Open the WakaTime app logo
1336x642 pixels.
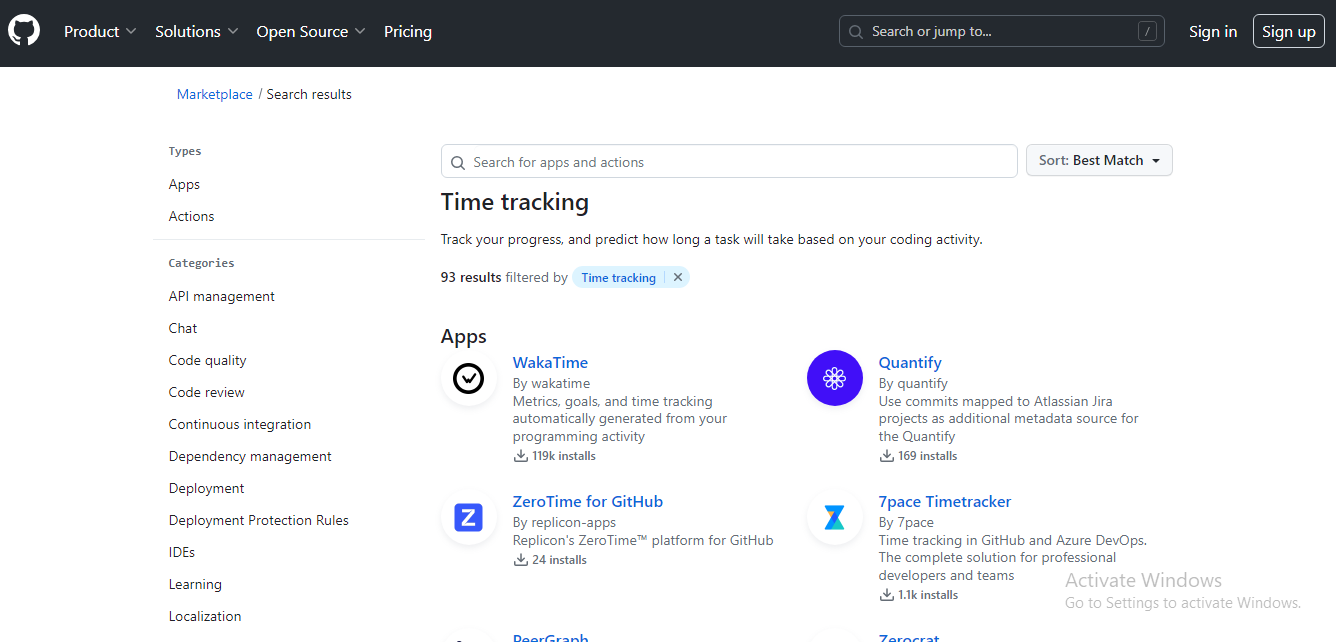[x=469, y=378]
